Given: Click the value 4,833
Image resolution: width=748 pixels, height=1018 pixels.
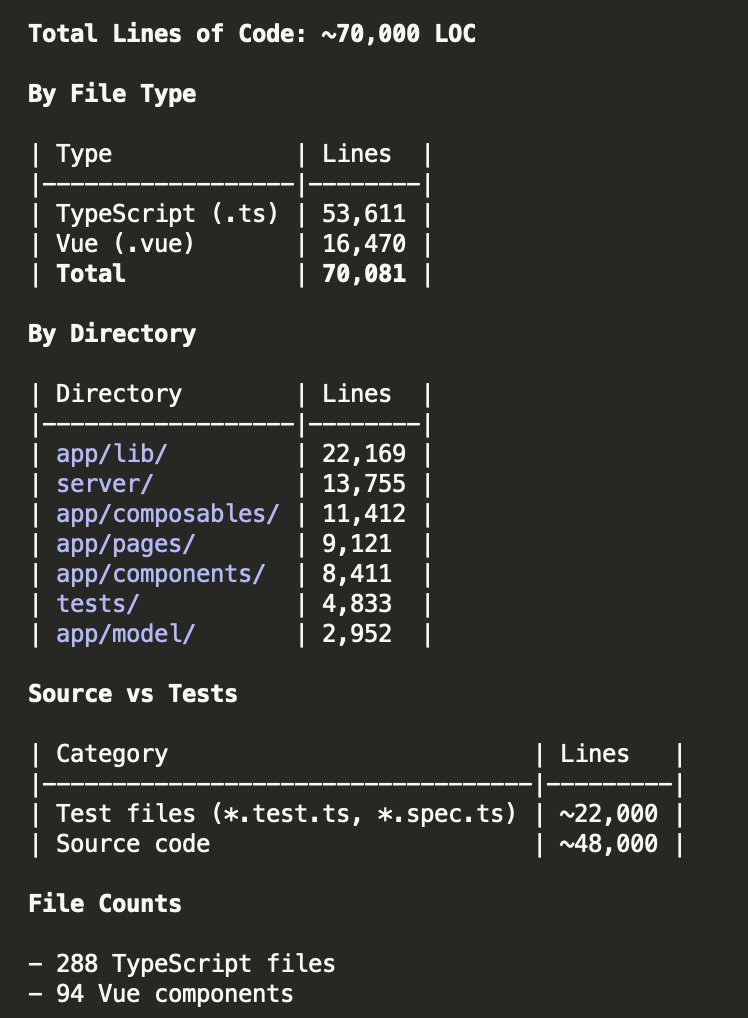Looking at the screenshot, I should click(x=357, y=604).
